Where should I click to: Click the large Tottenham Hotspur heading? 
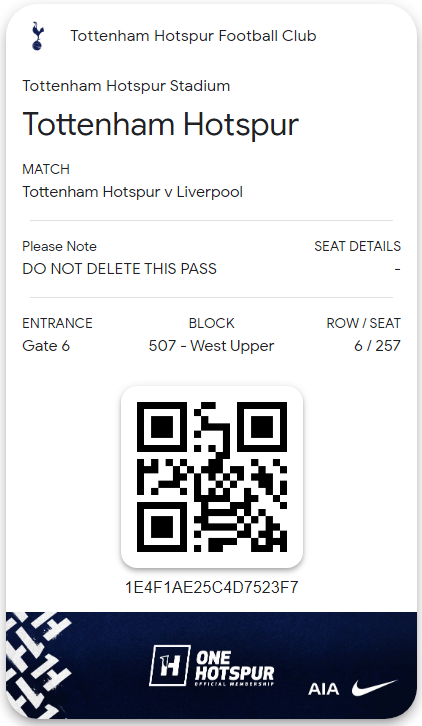point(160,125)
